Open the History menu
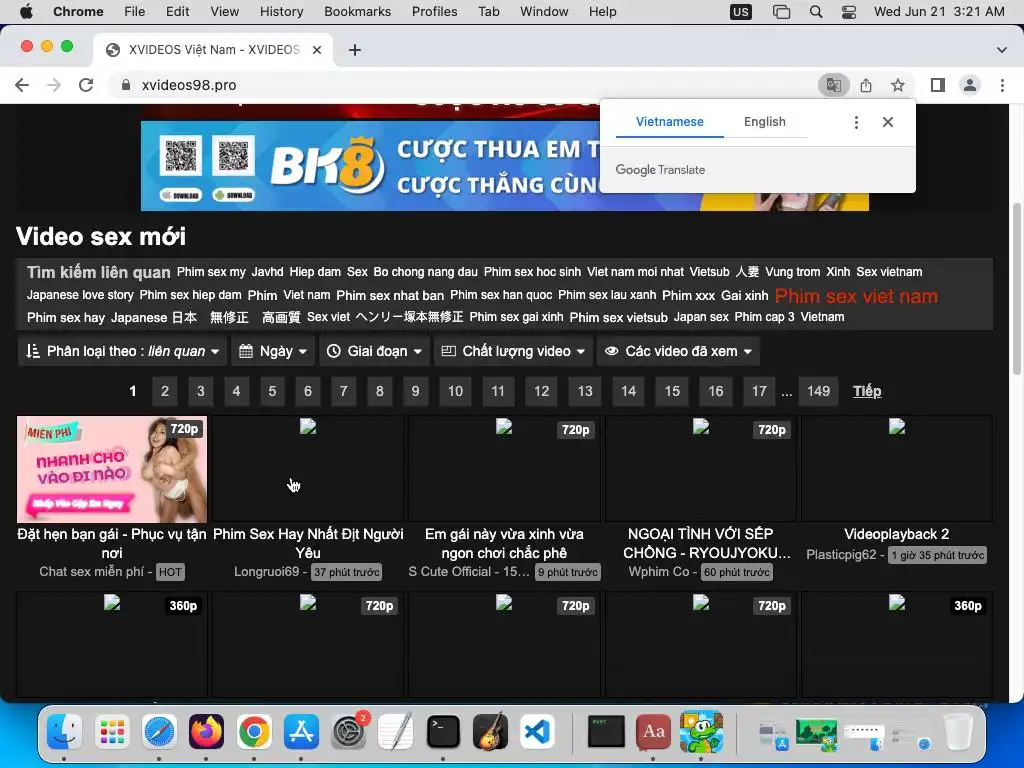1024x768 pixels. pos(281,12)
